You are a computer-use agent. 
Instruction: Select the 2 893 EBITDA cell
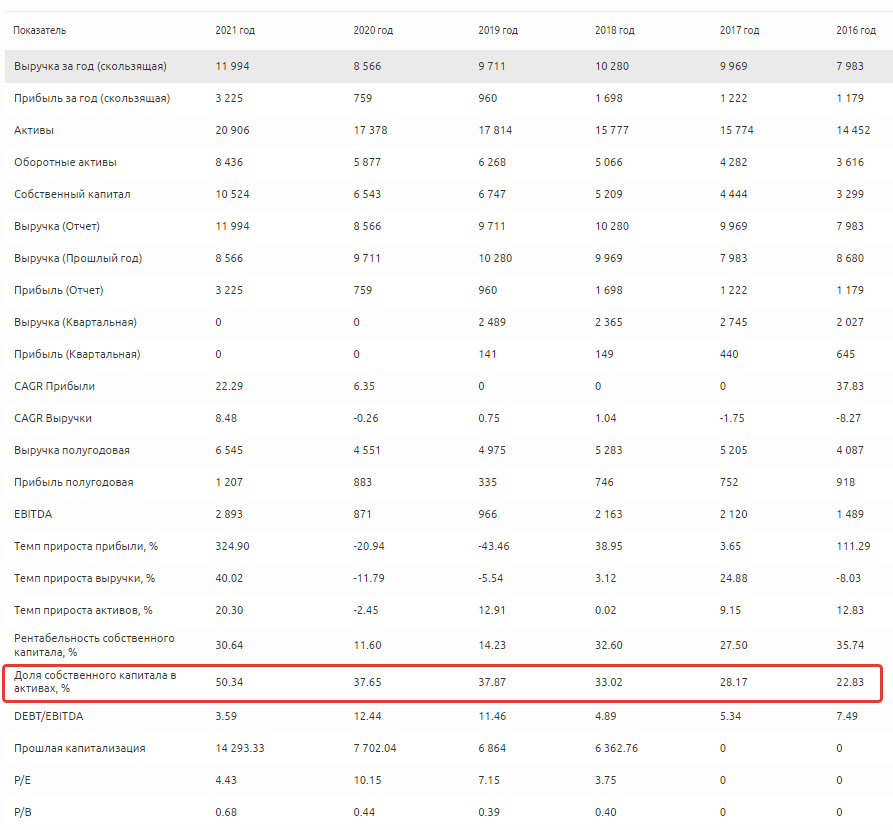228,514
